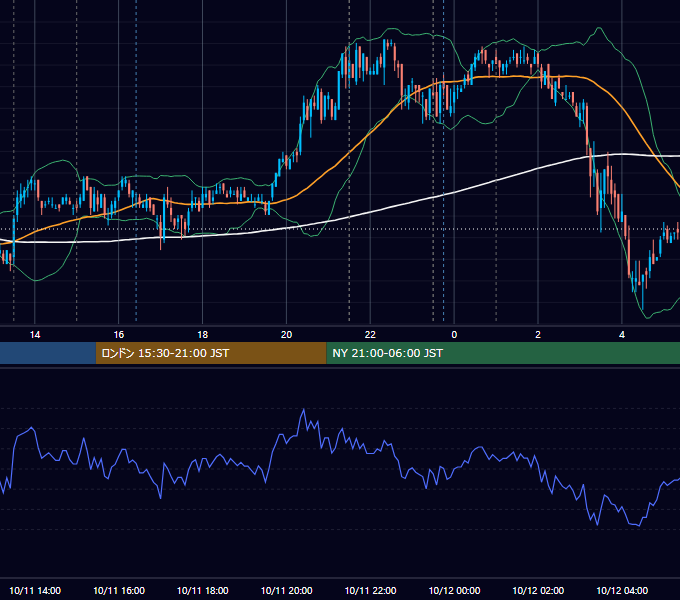Click the 10/11 14:00 date label
This screenshot has height=600, width=680.
[35, 590]
